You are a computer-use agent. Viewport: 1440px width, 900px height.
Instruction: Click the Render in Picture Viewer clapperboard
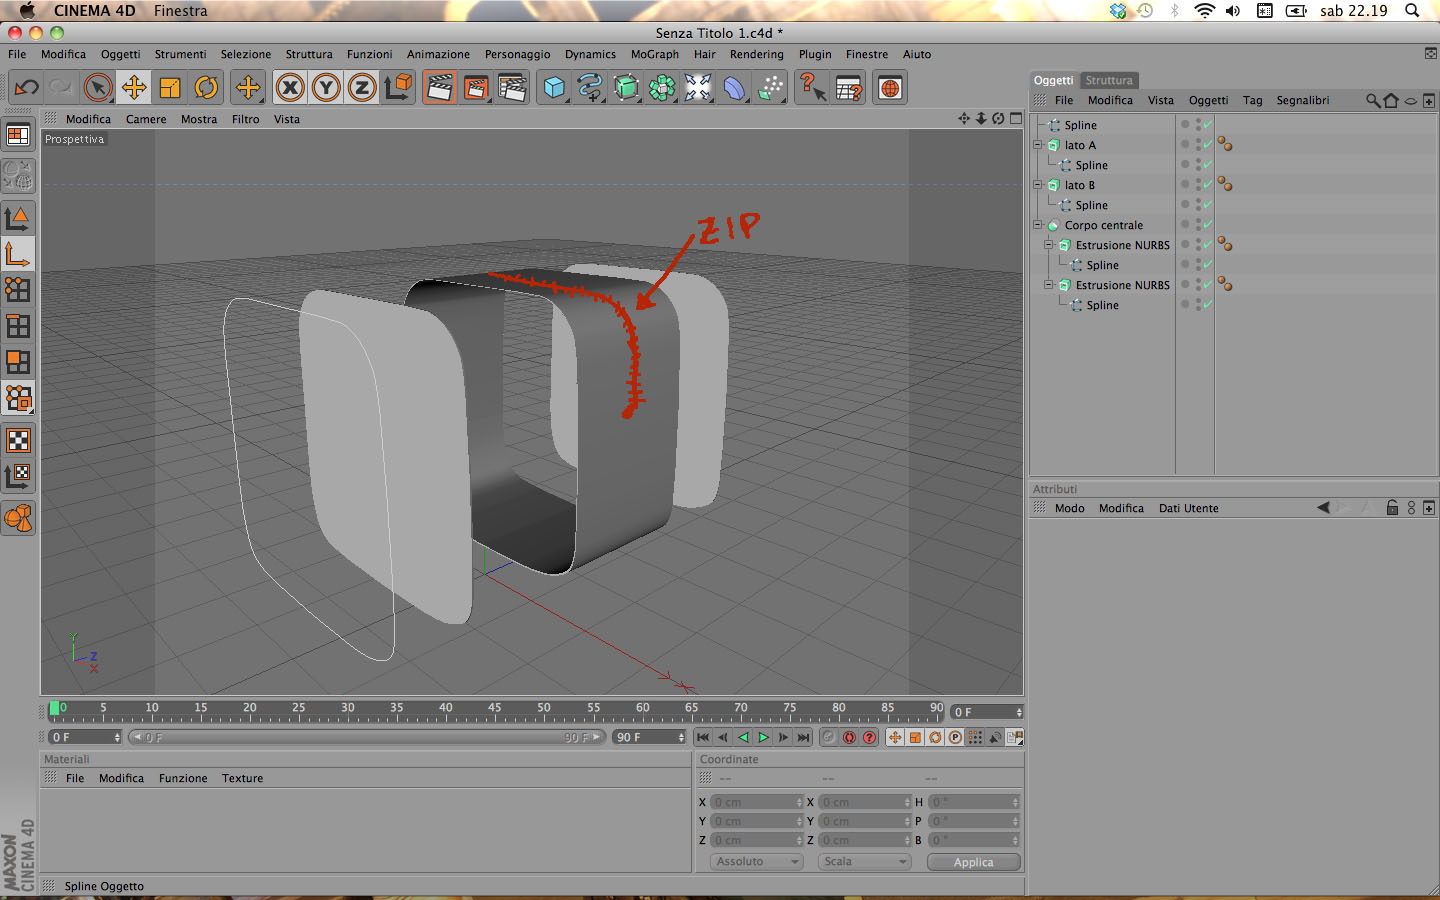(476, 88)
